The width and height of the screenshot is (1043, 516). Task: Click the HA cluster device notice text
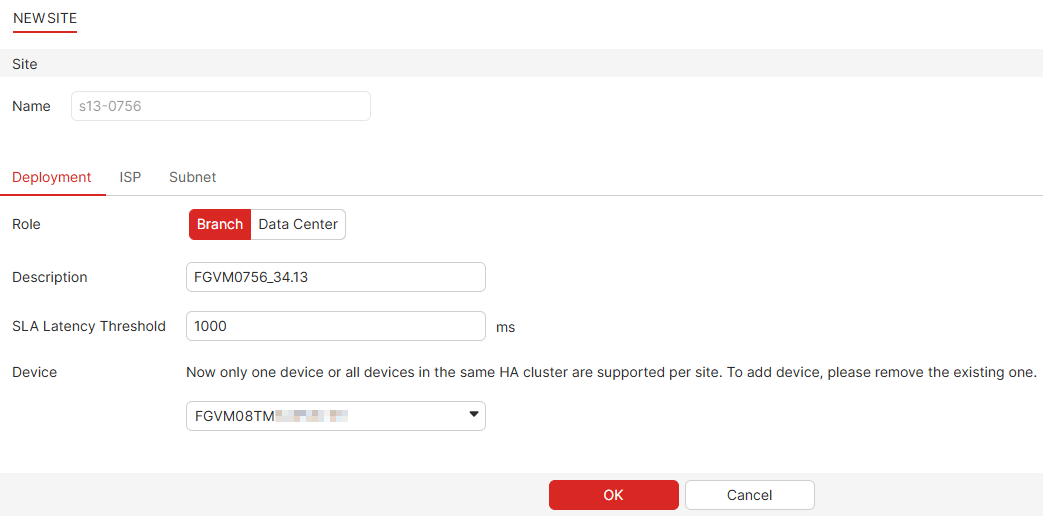point(611,372)
